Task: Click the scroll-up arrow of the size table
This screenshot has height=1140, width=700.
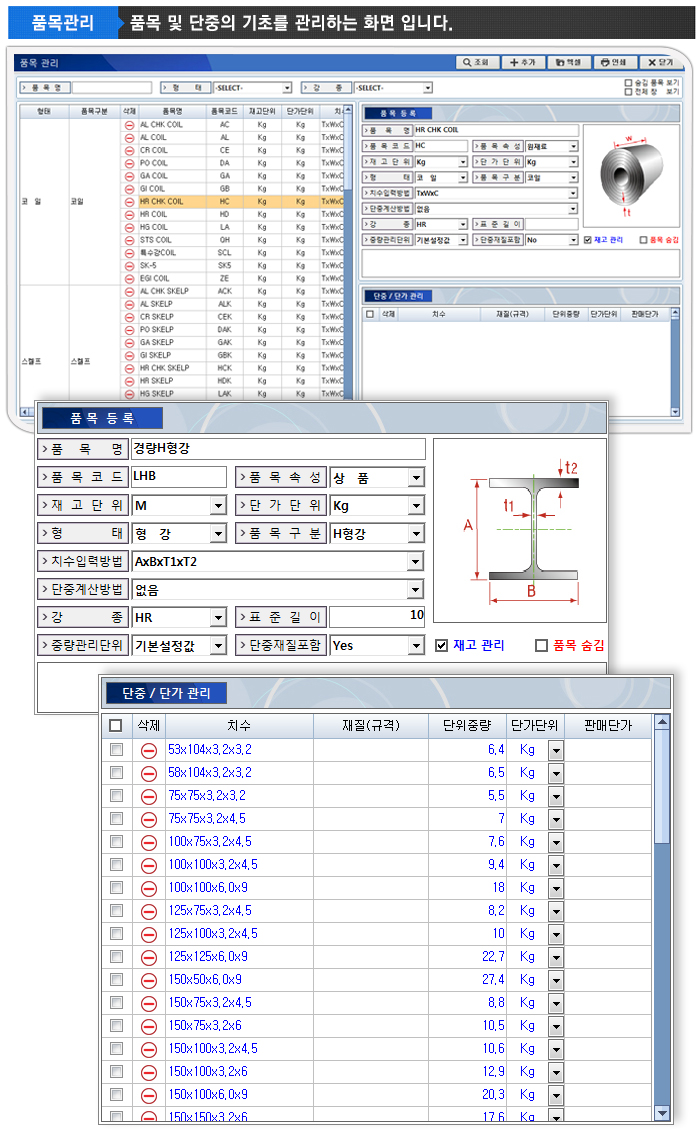Action: tap(661, 722)
